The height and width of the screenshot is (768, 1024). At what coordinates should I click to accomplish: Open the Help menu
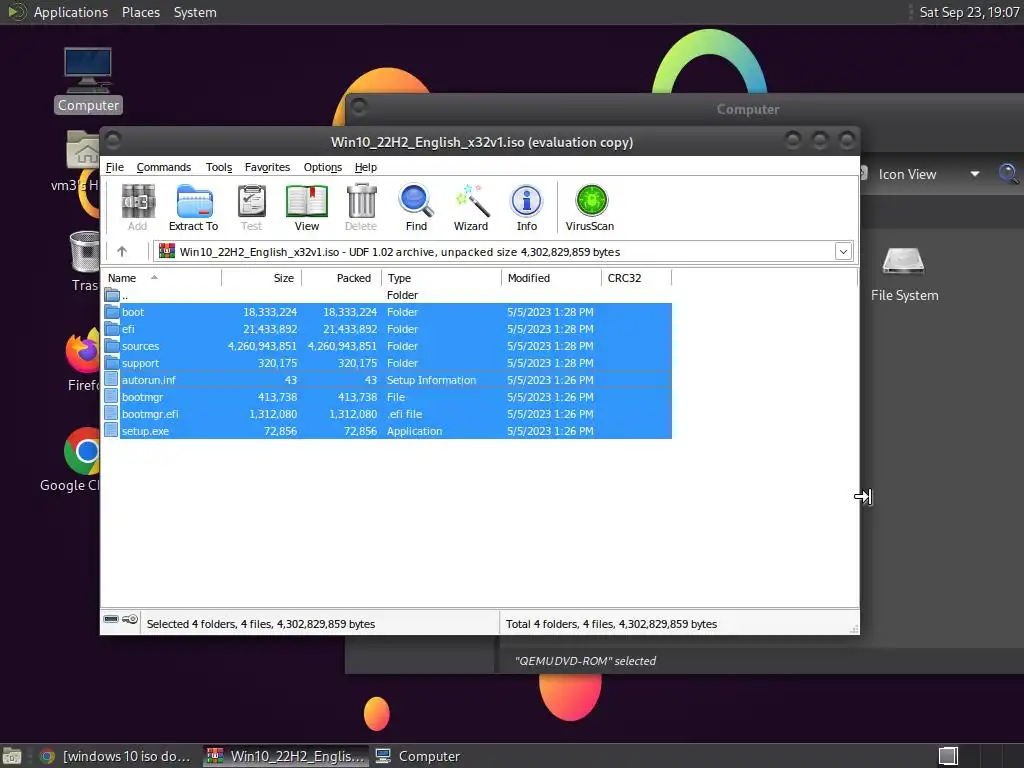pyautogui.click(x=366, y=167)
